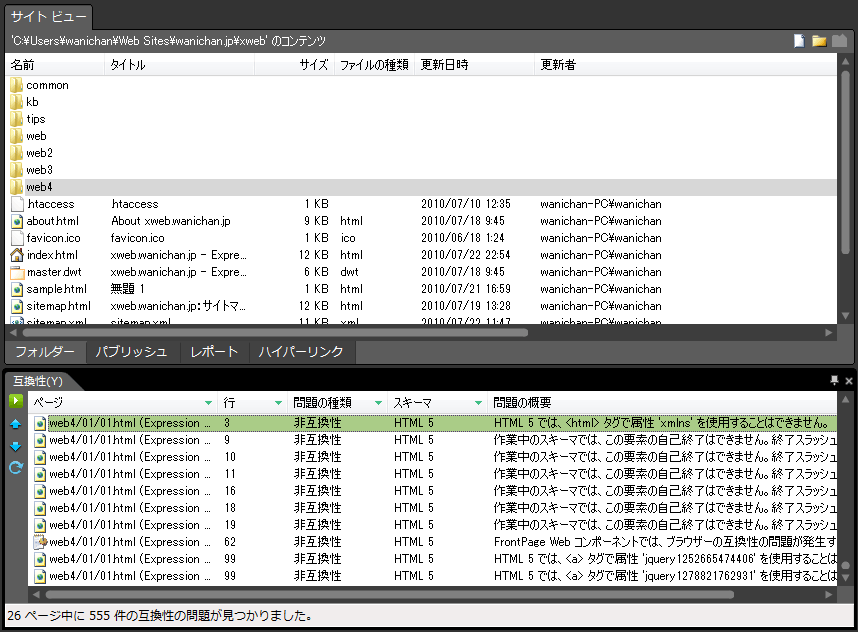Run the compatibility checker with the green play icon
Image resolution: width=858 pixels, height=632 pixels.
(x=15, y=401)
